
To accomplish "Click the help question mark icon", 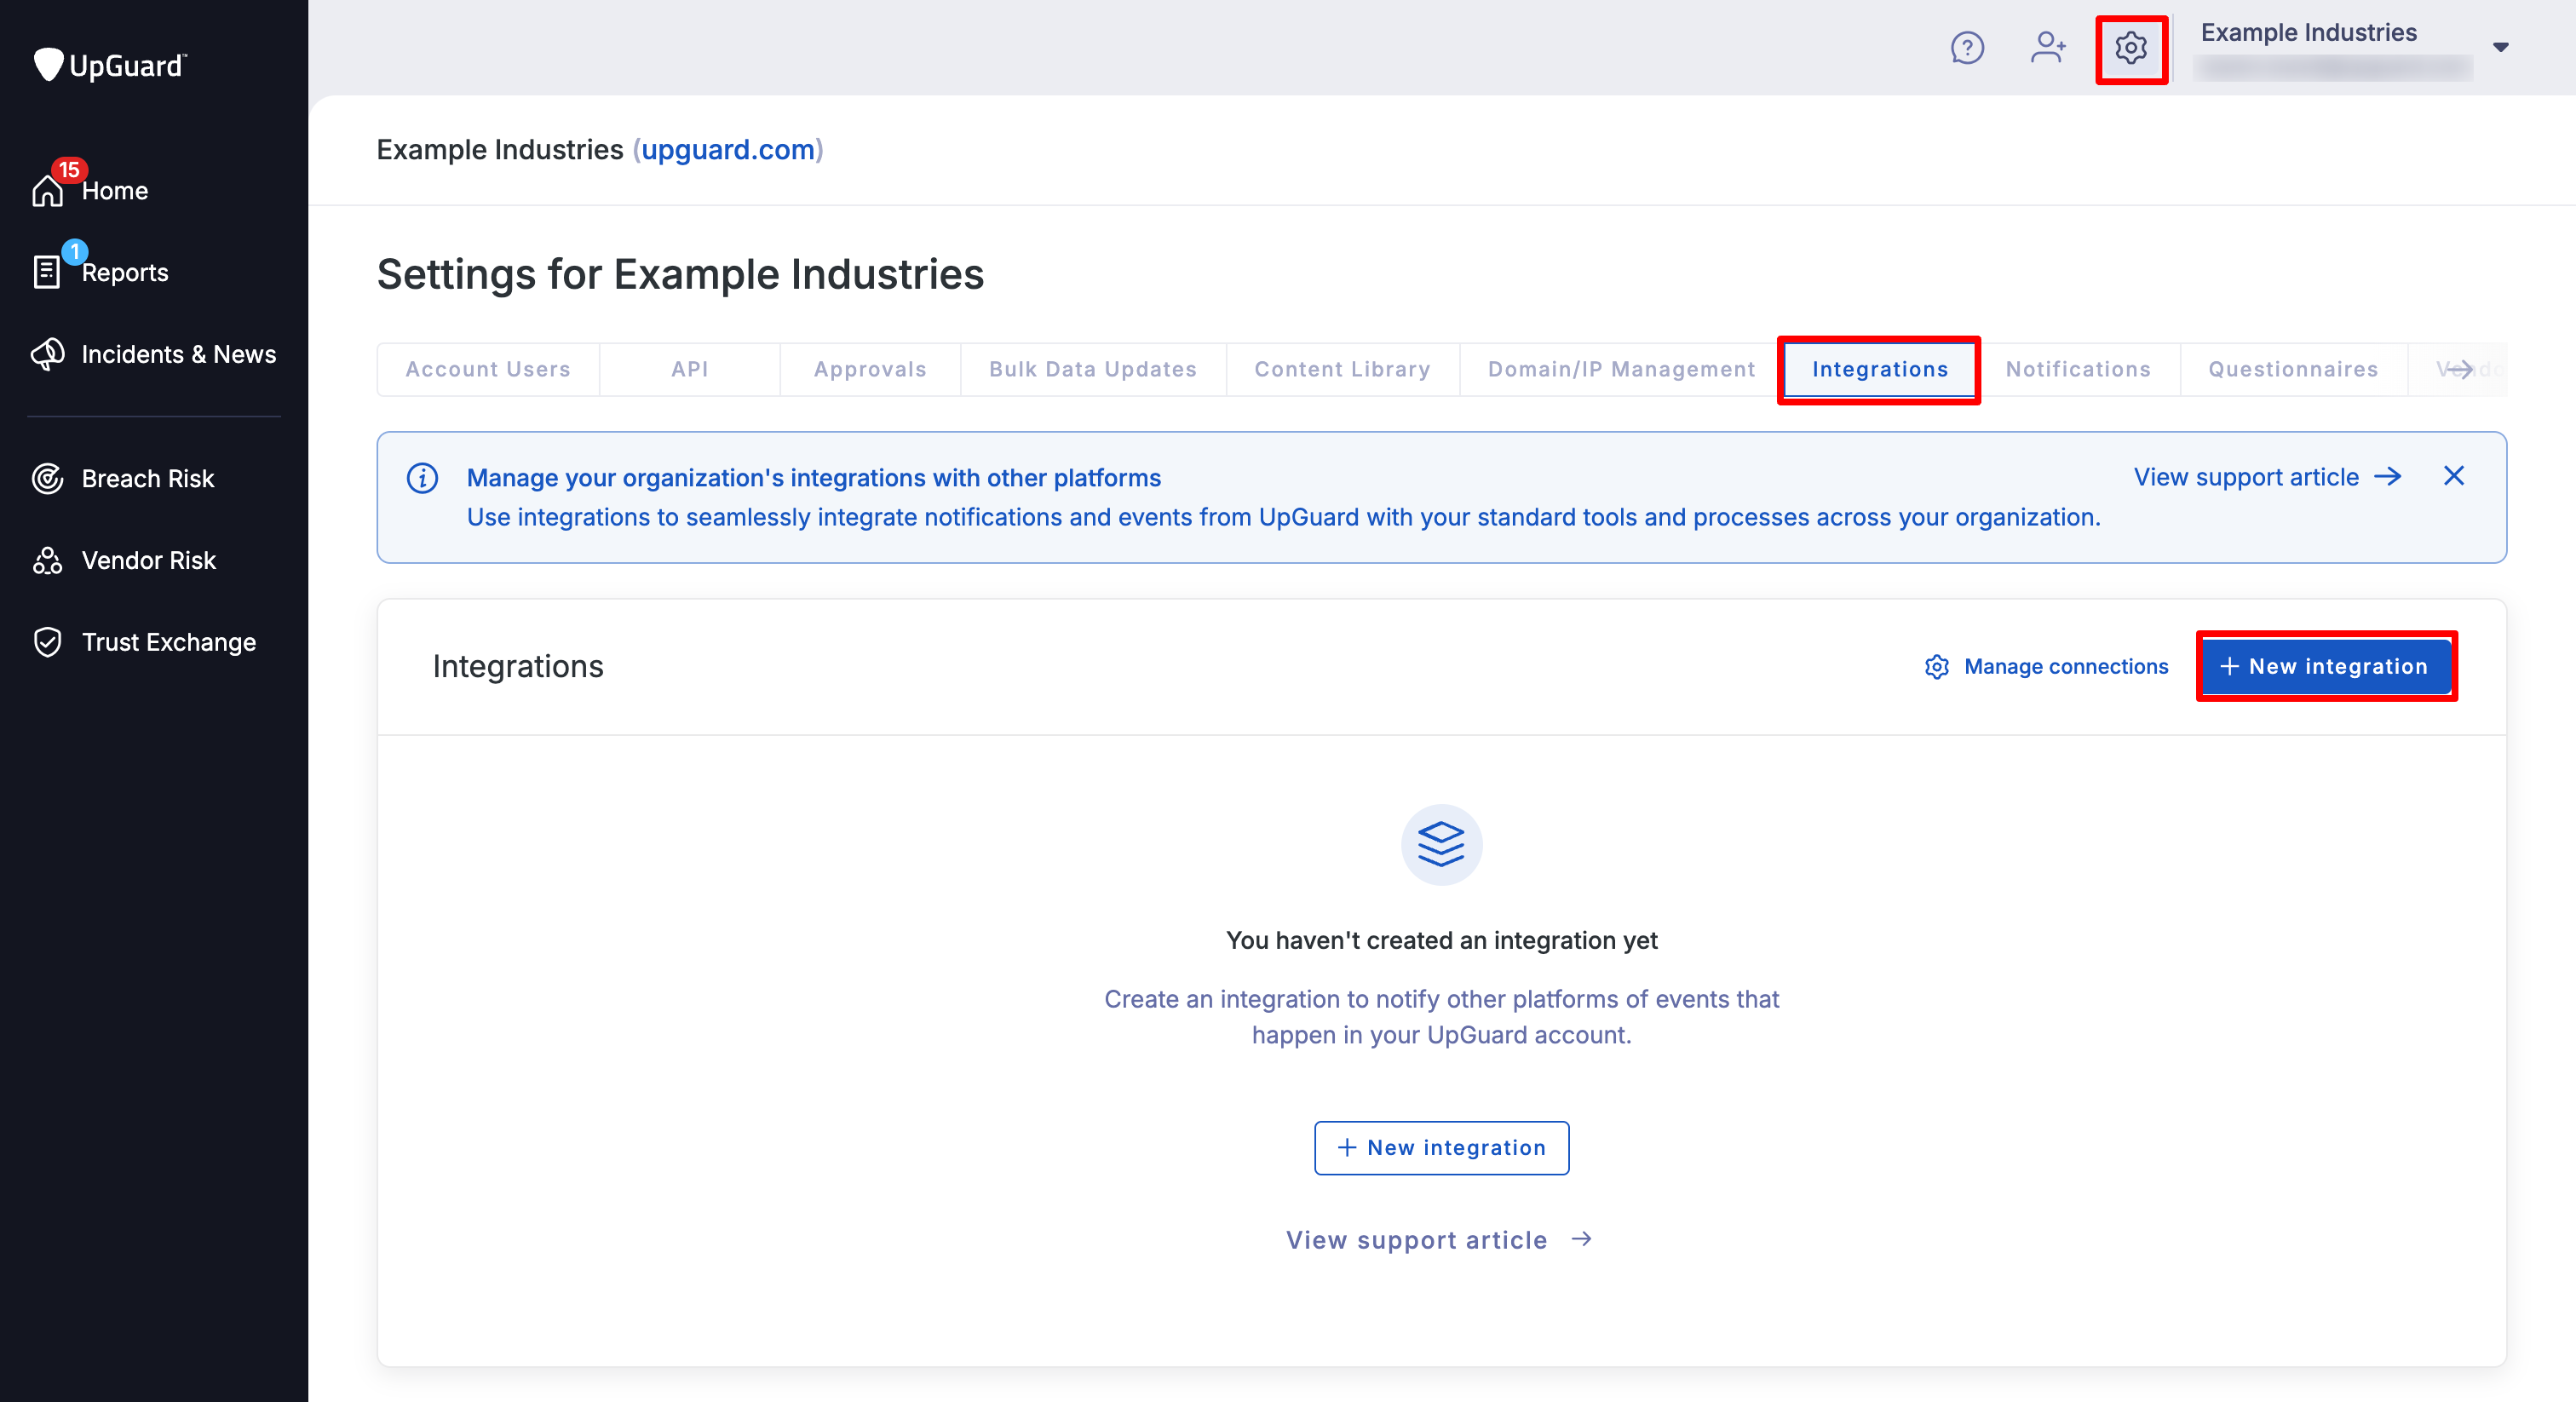I will point(1968,47).
